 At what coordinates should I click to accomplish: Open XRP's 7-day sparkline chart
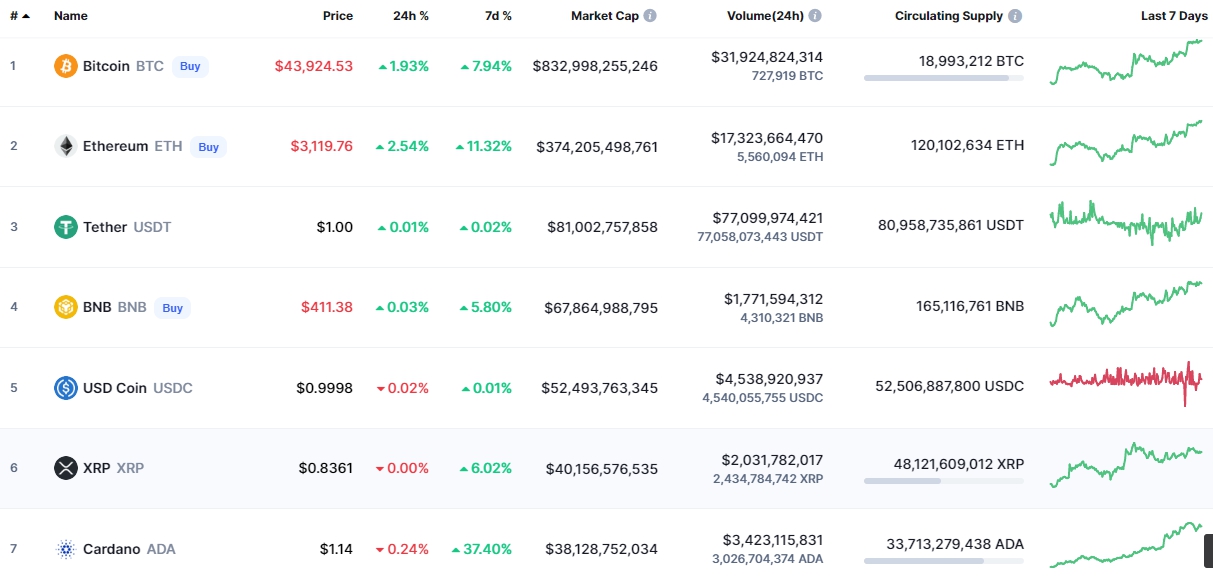click(1126, 464)
